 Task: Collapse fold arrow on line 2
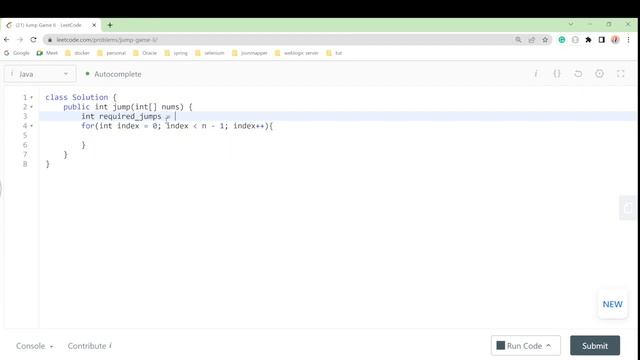point(31,107)
